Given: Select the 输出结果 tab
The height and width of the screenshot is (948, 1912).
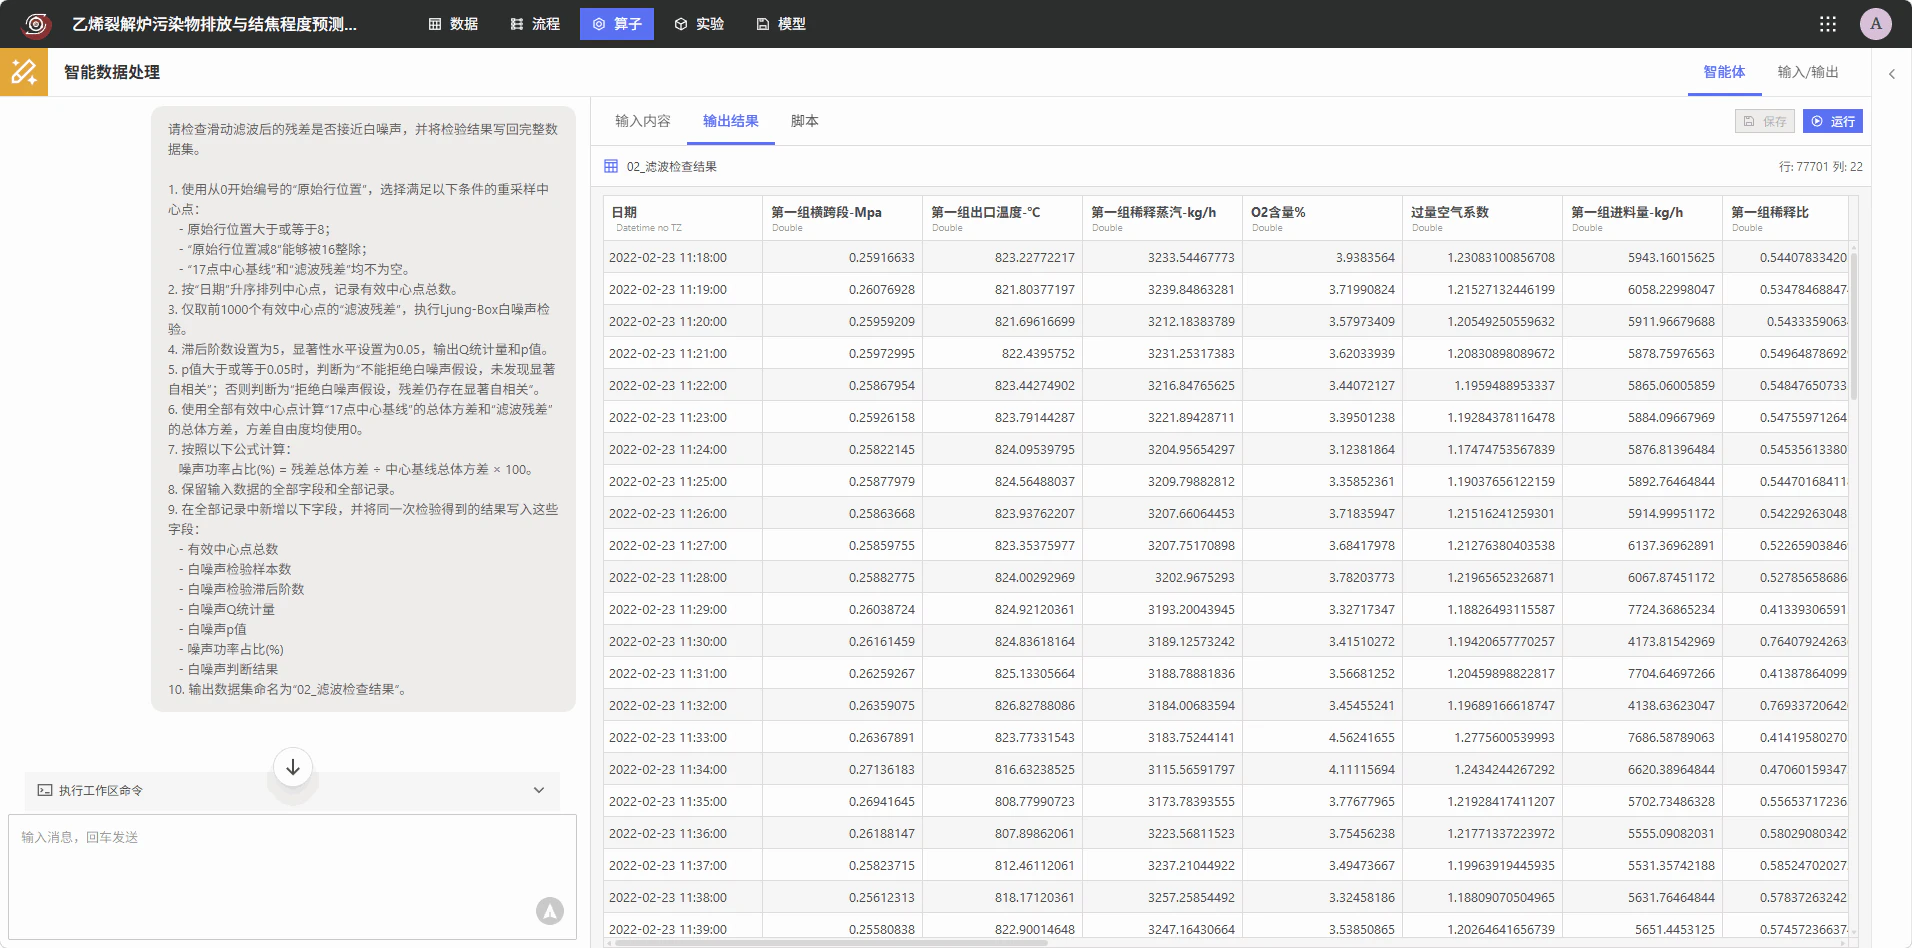Looking at the screenshot, I should click(x=731, y=121).
